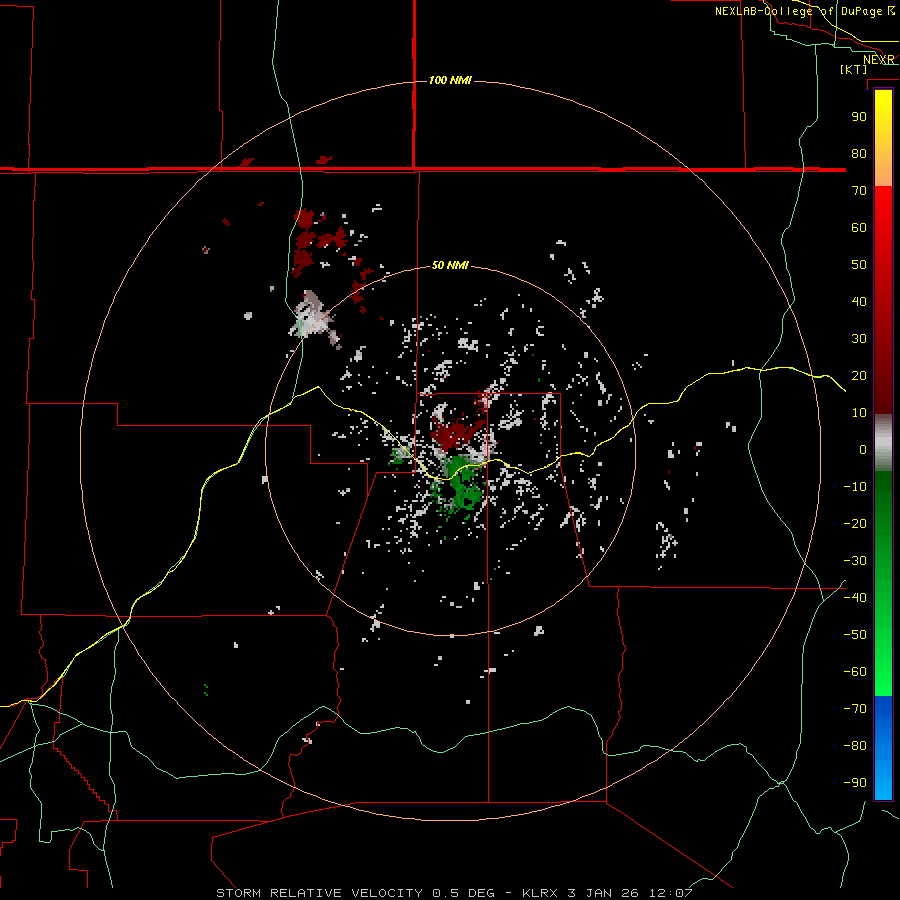
Task: Click the -60 knot label on scale
Action: click(855, 672)
